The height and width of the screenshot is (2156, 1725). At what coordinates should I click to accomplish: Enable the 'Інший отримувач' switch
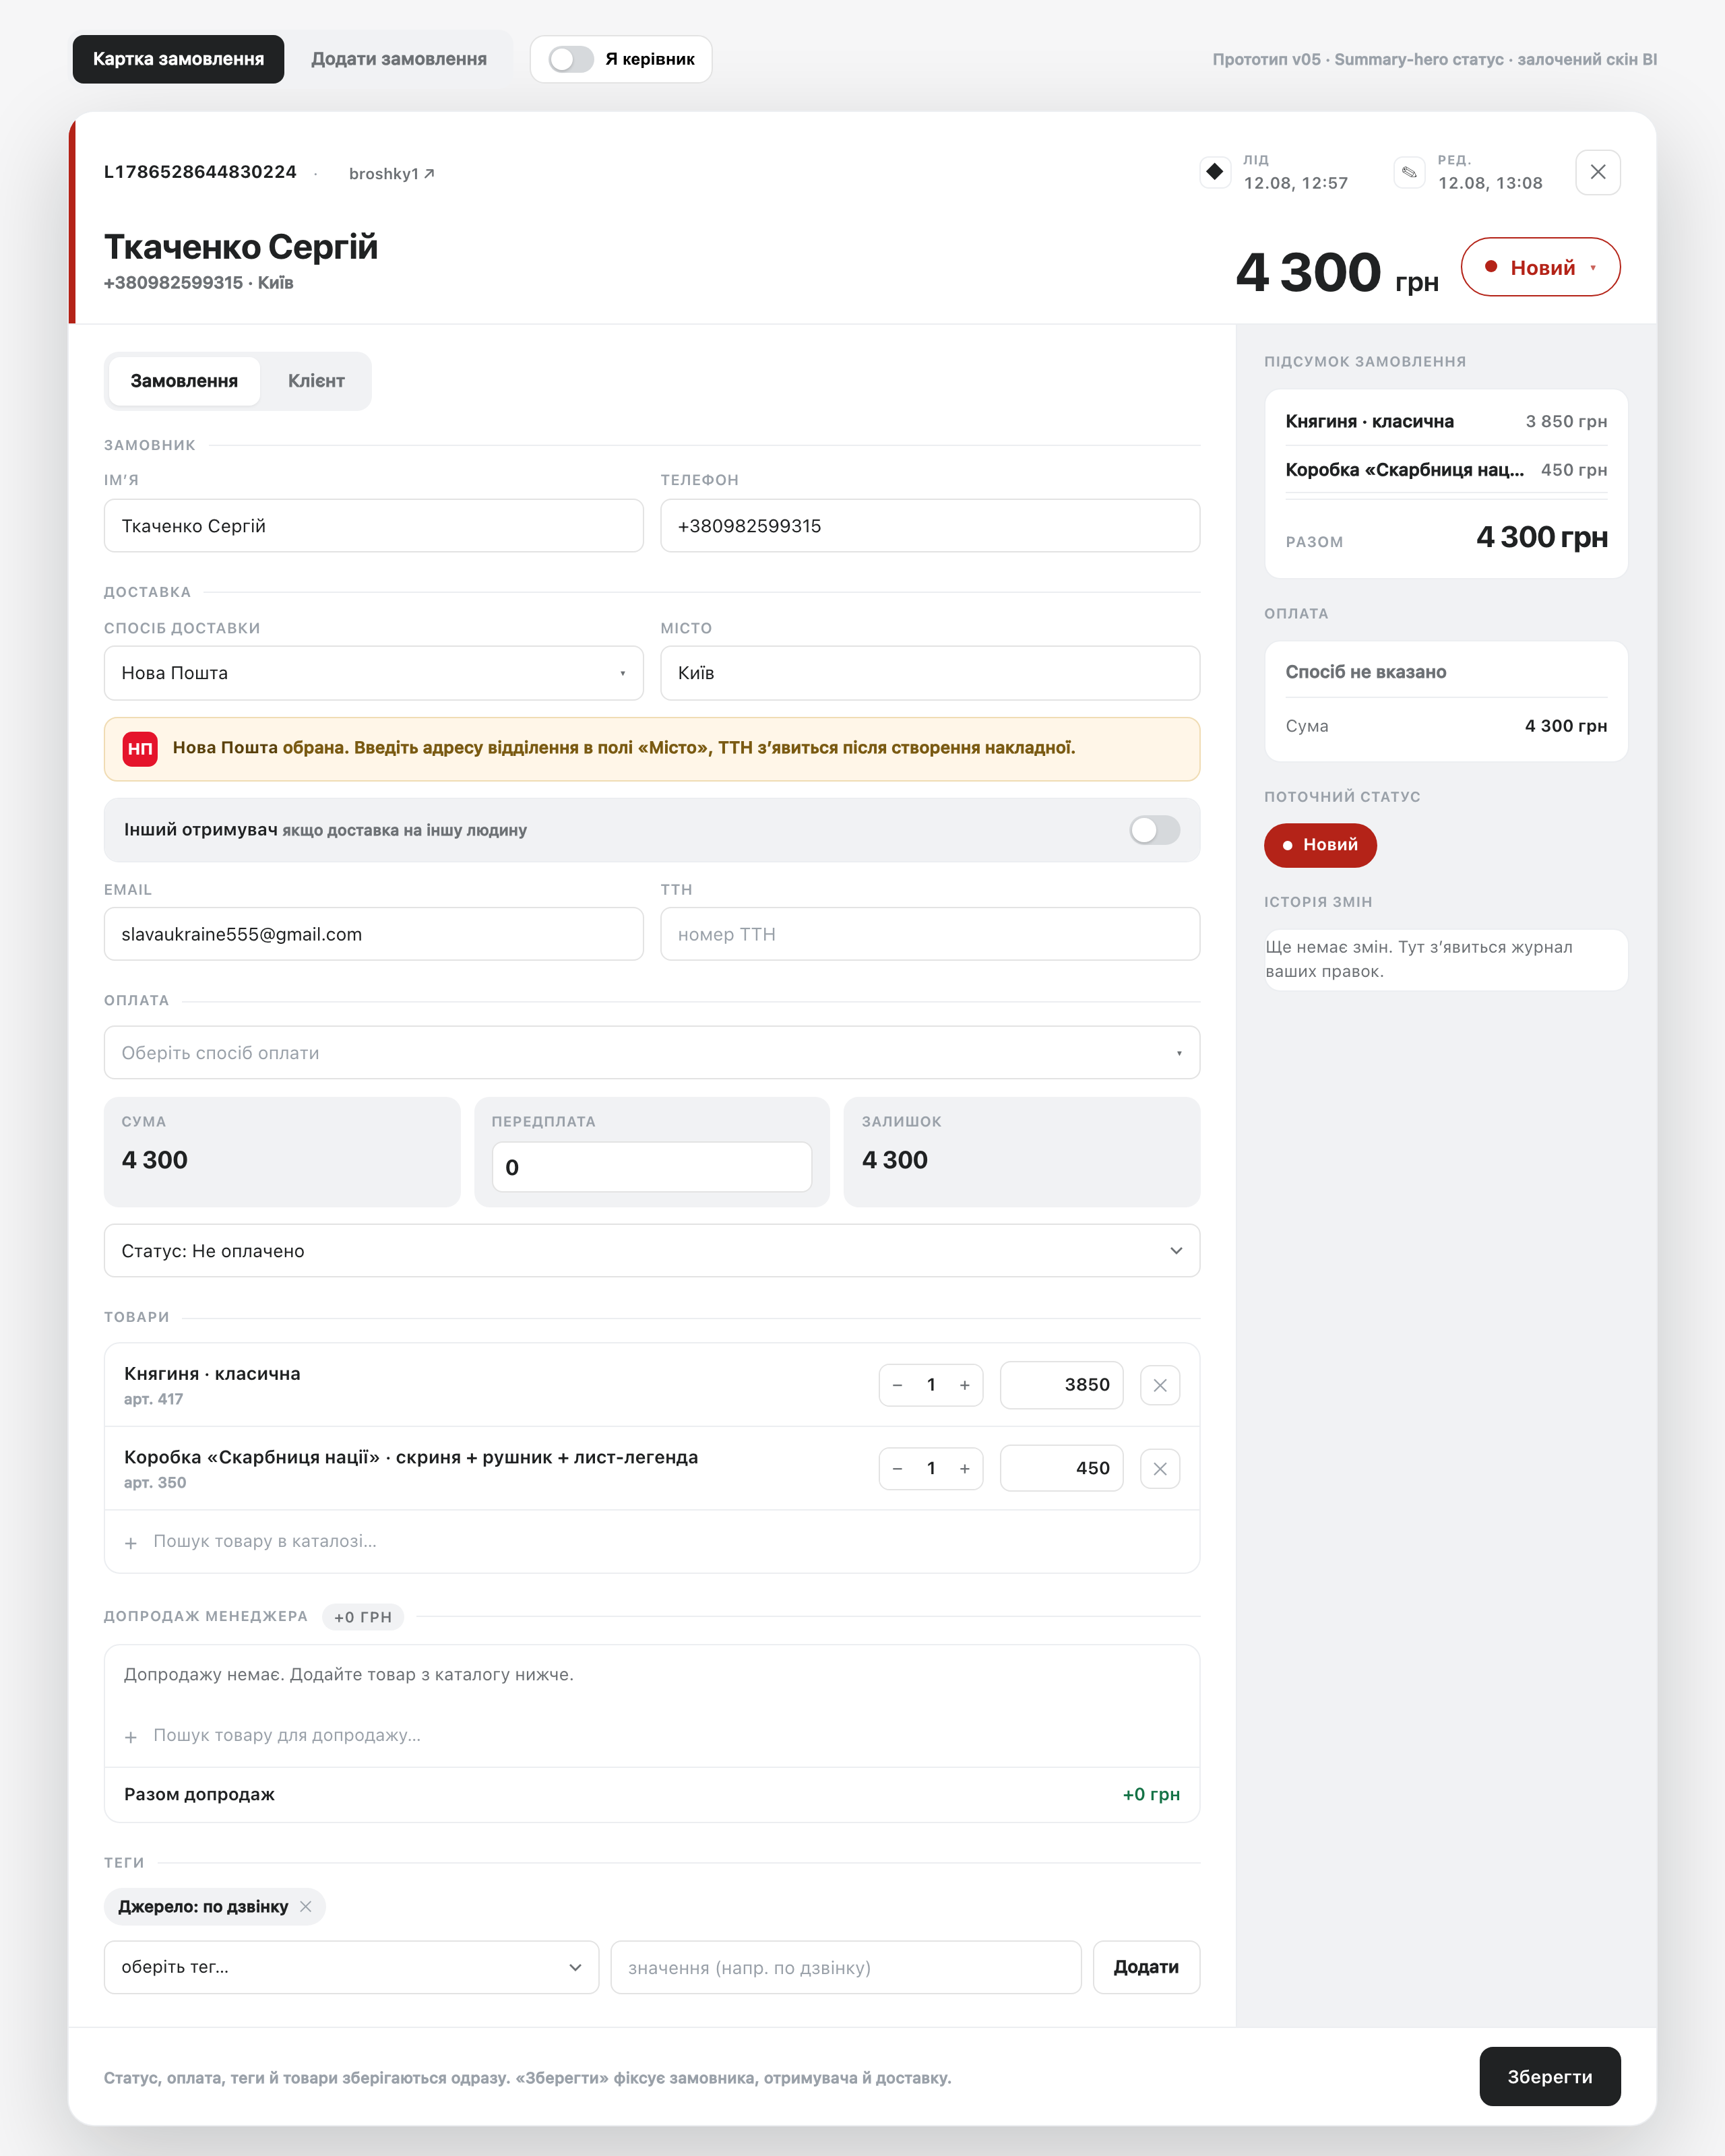(x=1155, y=830)
